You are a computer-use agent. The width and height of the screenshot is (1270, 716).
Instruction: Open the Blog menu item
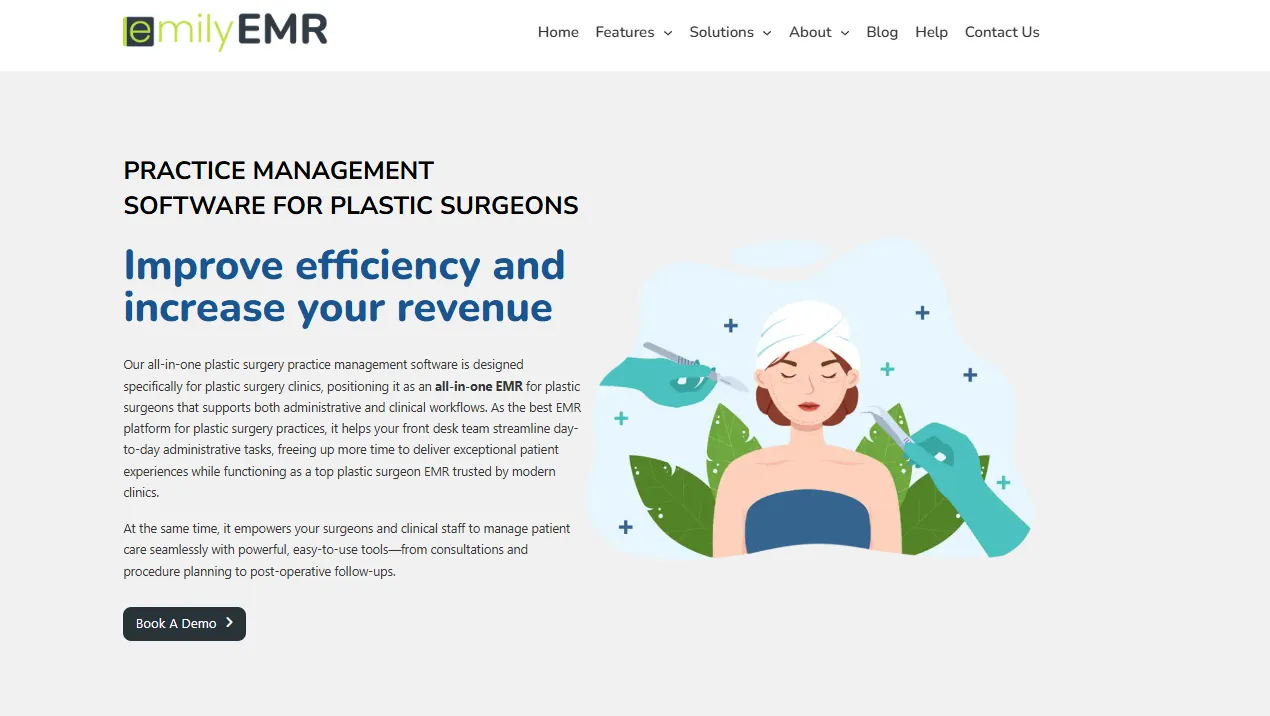point(882,32)
